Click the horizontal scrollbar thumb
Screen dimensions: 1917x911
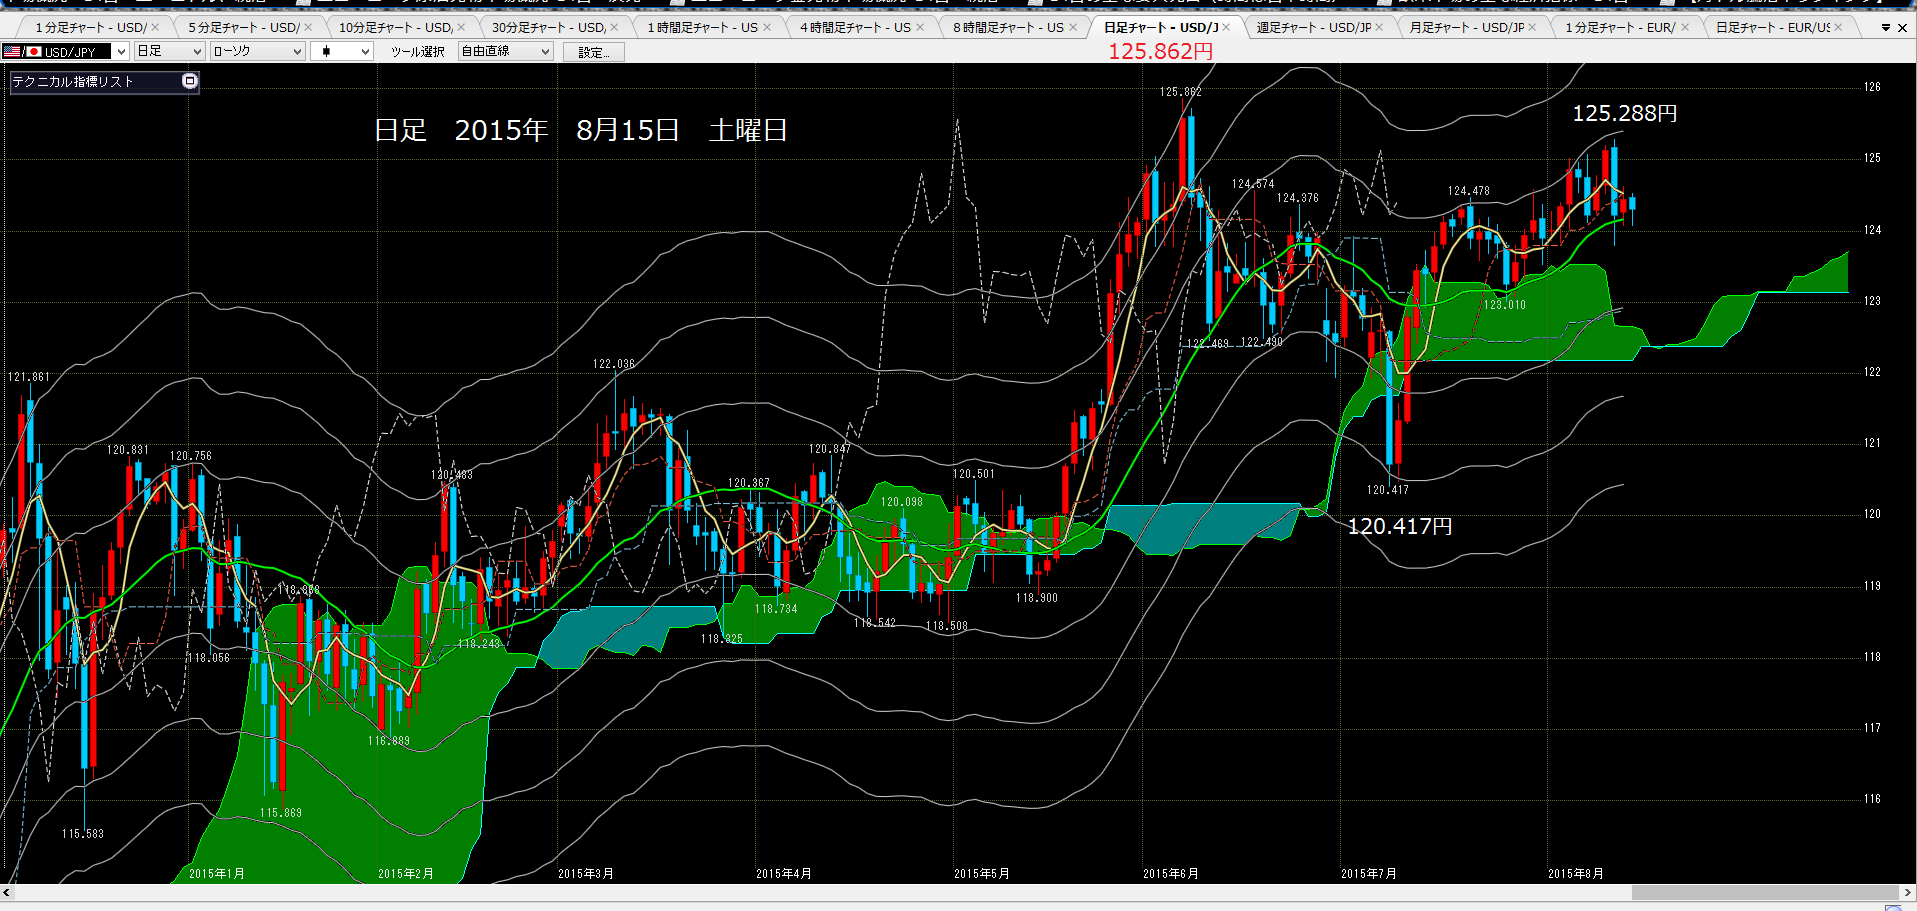pos(1766,892)
